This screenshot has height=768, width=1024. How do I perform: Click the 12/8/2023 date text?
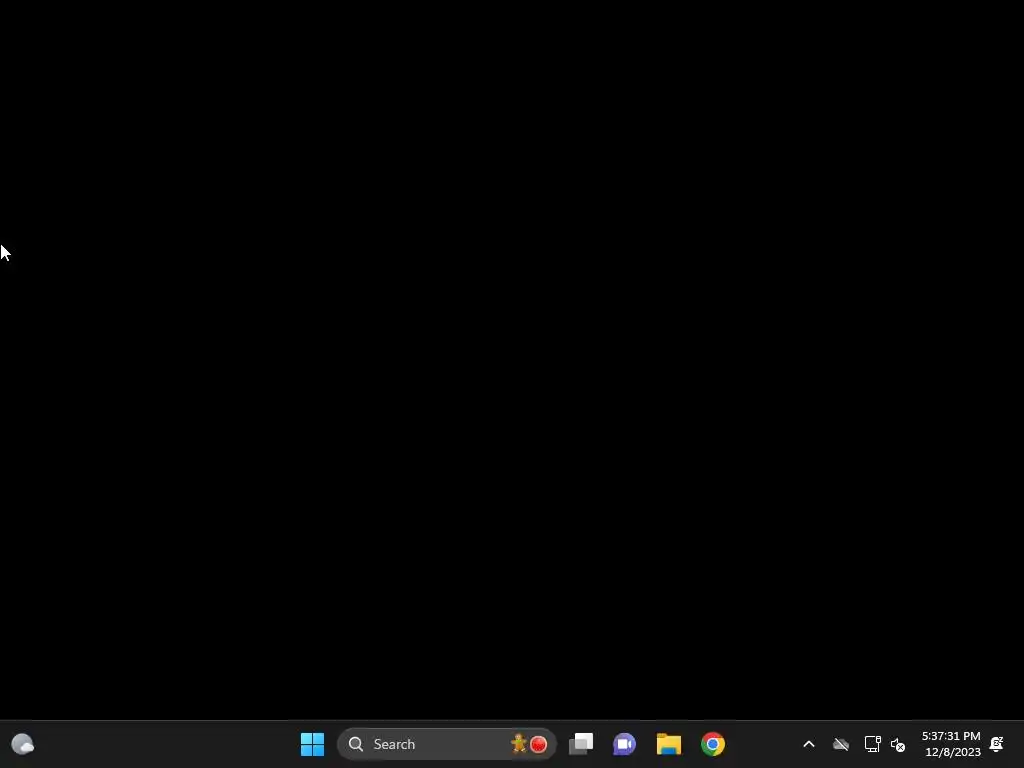[953, 752]
